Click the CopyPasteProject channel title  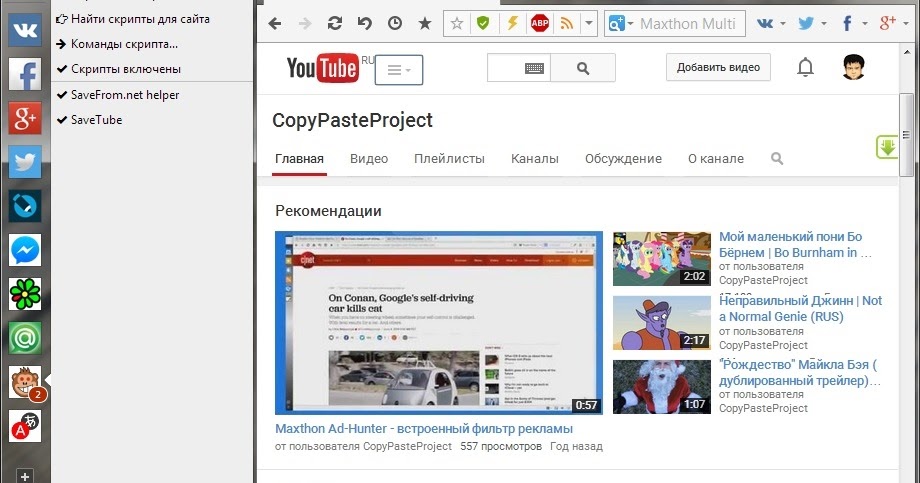click(x=352, y=120)
